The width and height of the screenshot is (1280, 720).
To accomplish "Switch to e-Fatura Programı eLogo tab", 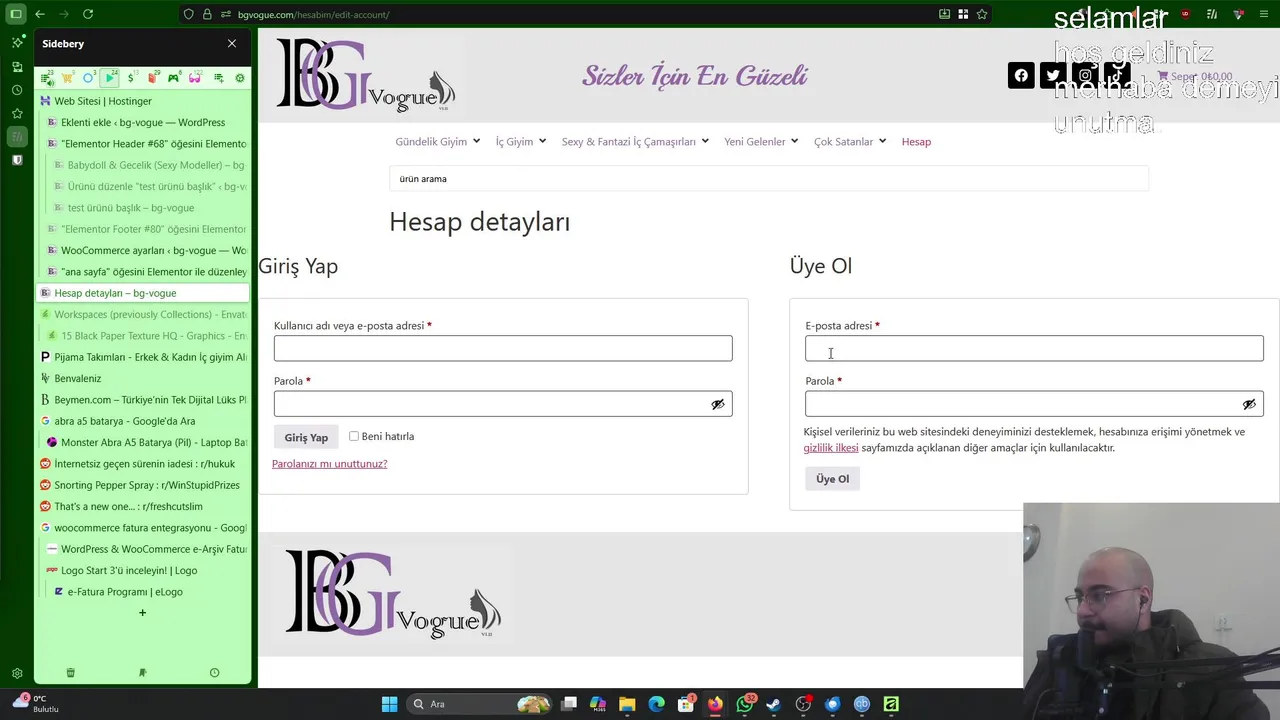I will (149, 592).
